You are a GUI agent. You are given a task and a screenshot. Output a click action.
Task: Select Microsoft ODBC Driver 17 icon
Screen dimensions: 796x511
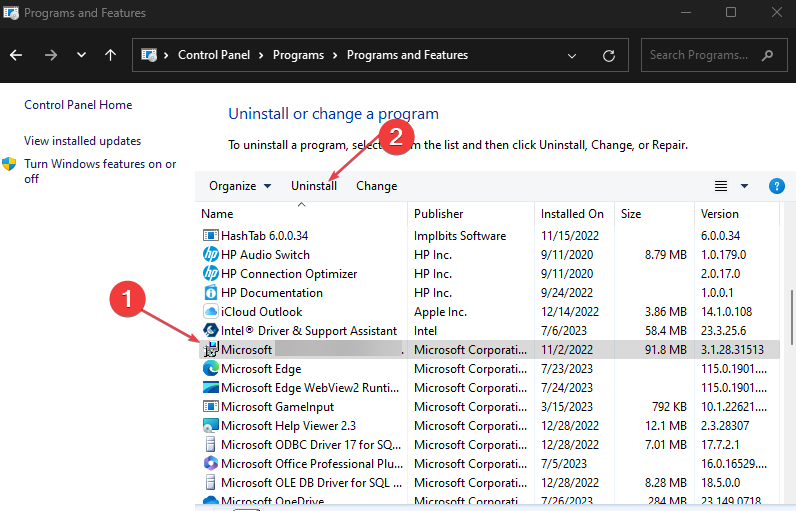coord(210,445)
